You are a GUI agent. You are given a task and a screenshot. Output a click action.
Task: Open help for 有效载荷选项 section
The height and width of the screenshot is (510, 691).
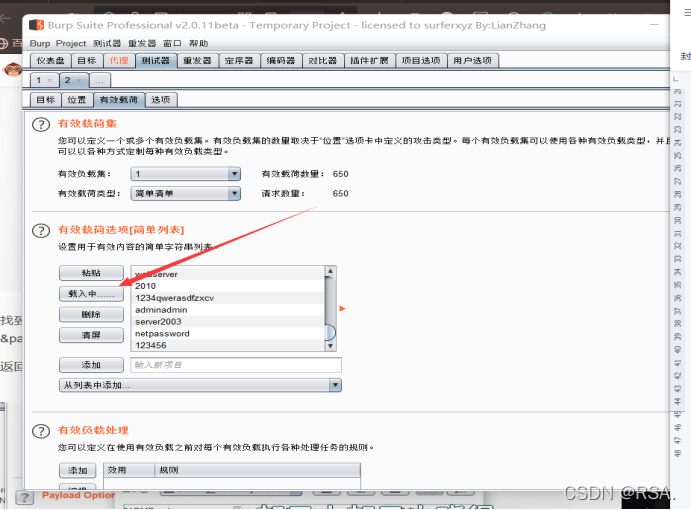pyautogui.click(x=41, y=231)
